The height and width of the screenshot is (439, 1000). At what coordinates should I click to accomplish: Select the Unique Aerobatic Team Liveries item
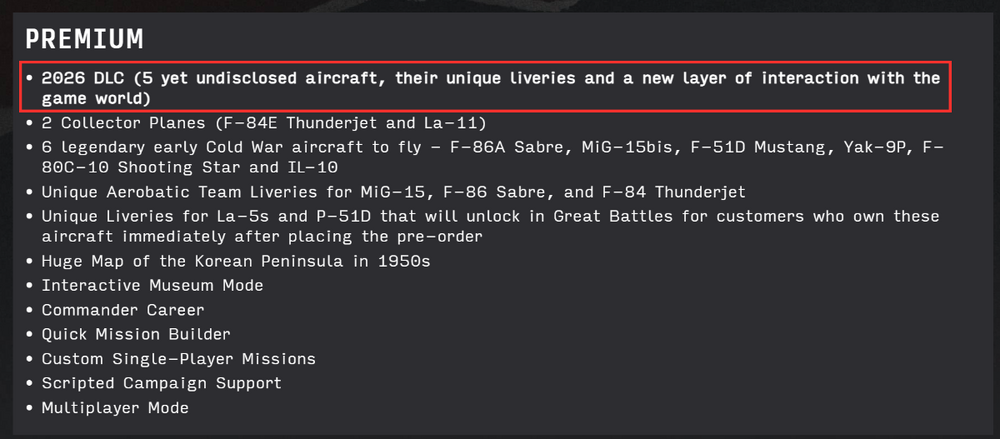tap(393, 191)
